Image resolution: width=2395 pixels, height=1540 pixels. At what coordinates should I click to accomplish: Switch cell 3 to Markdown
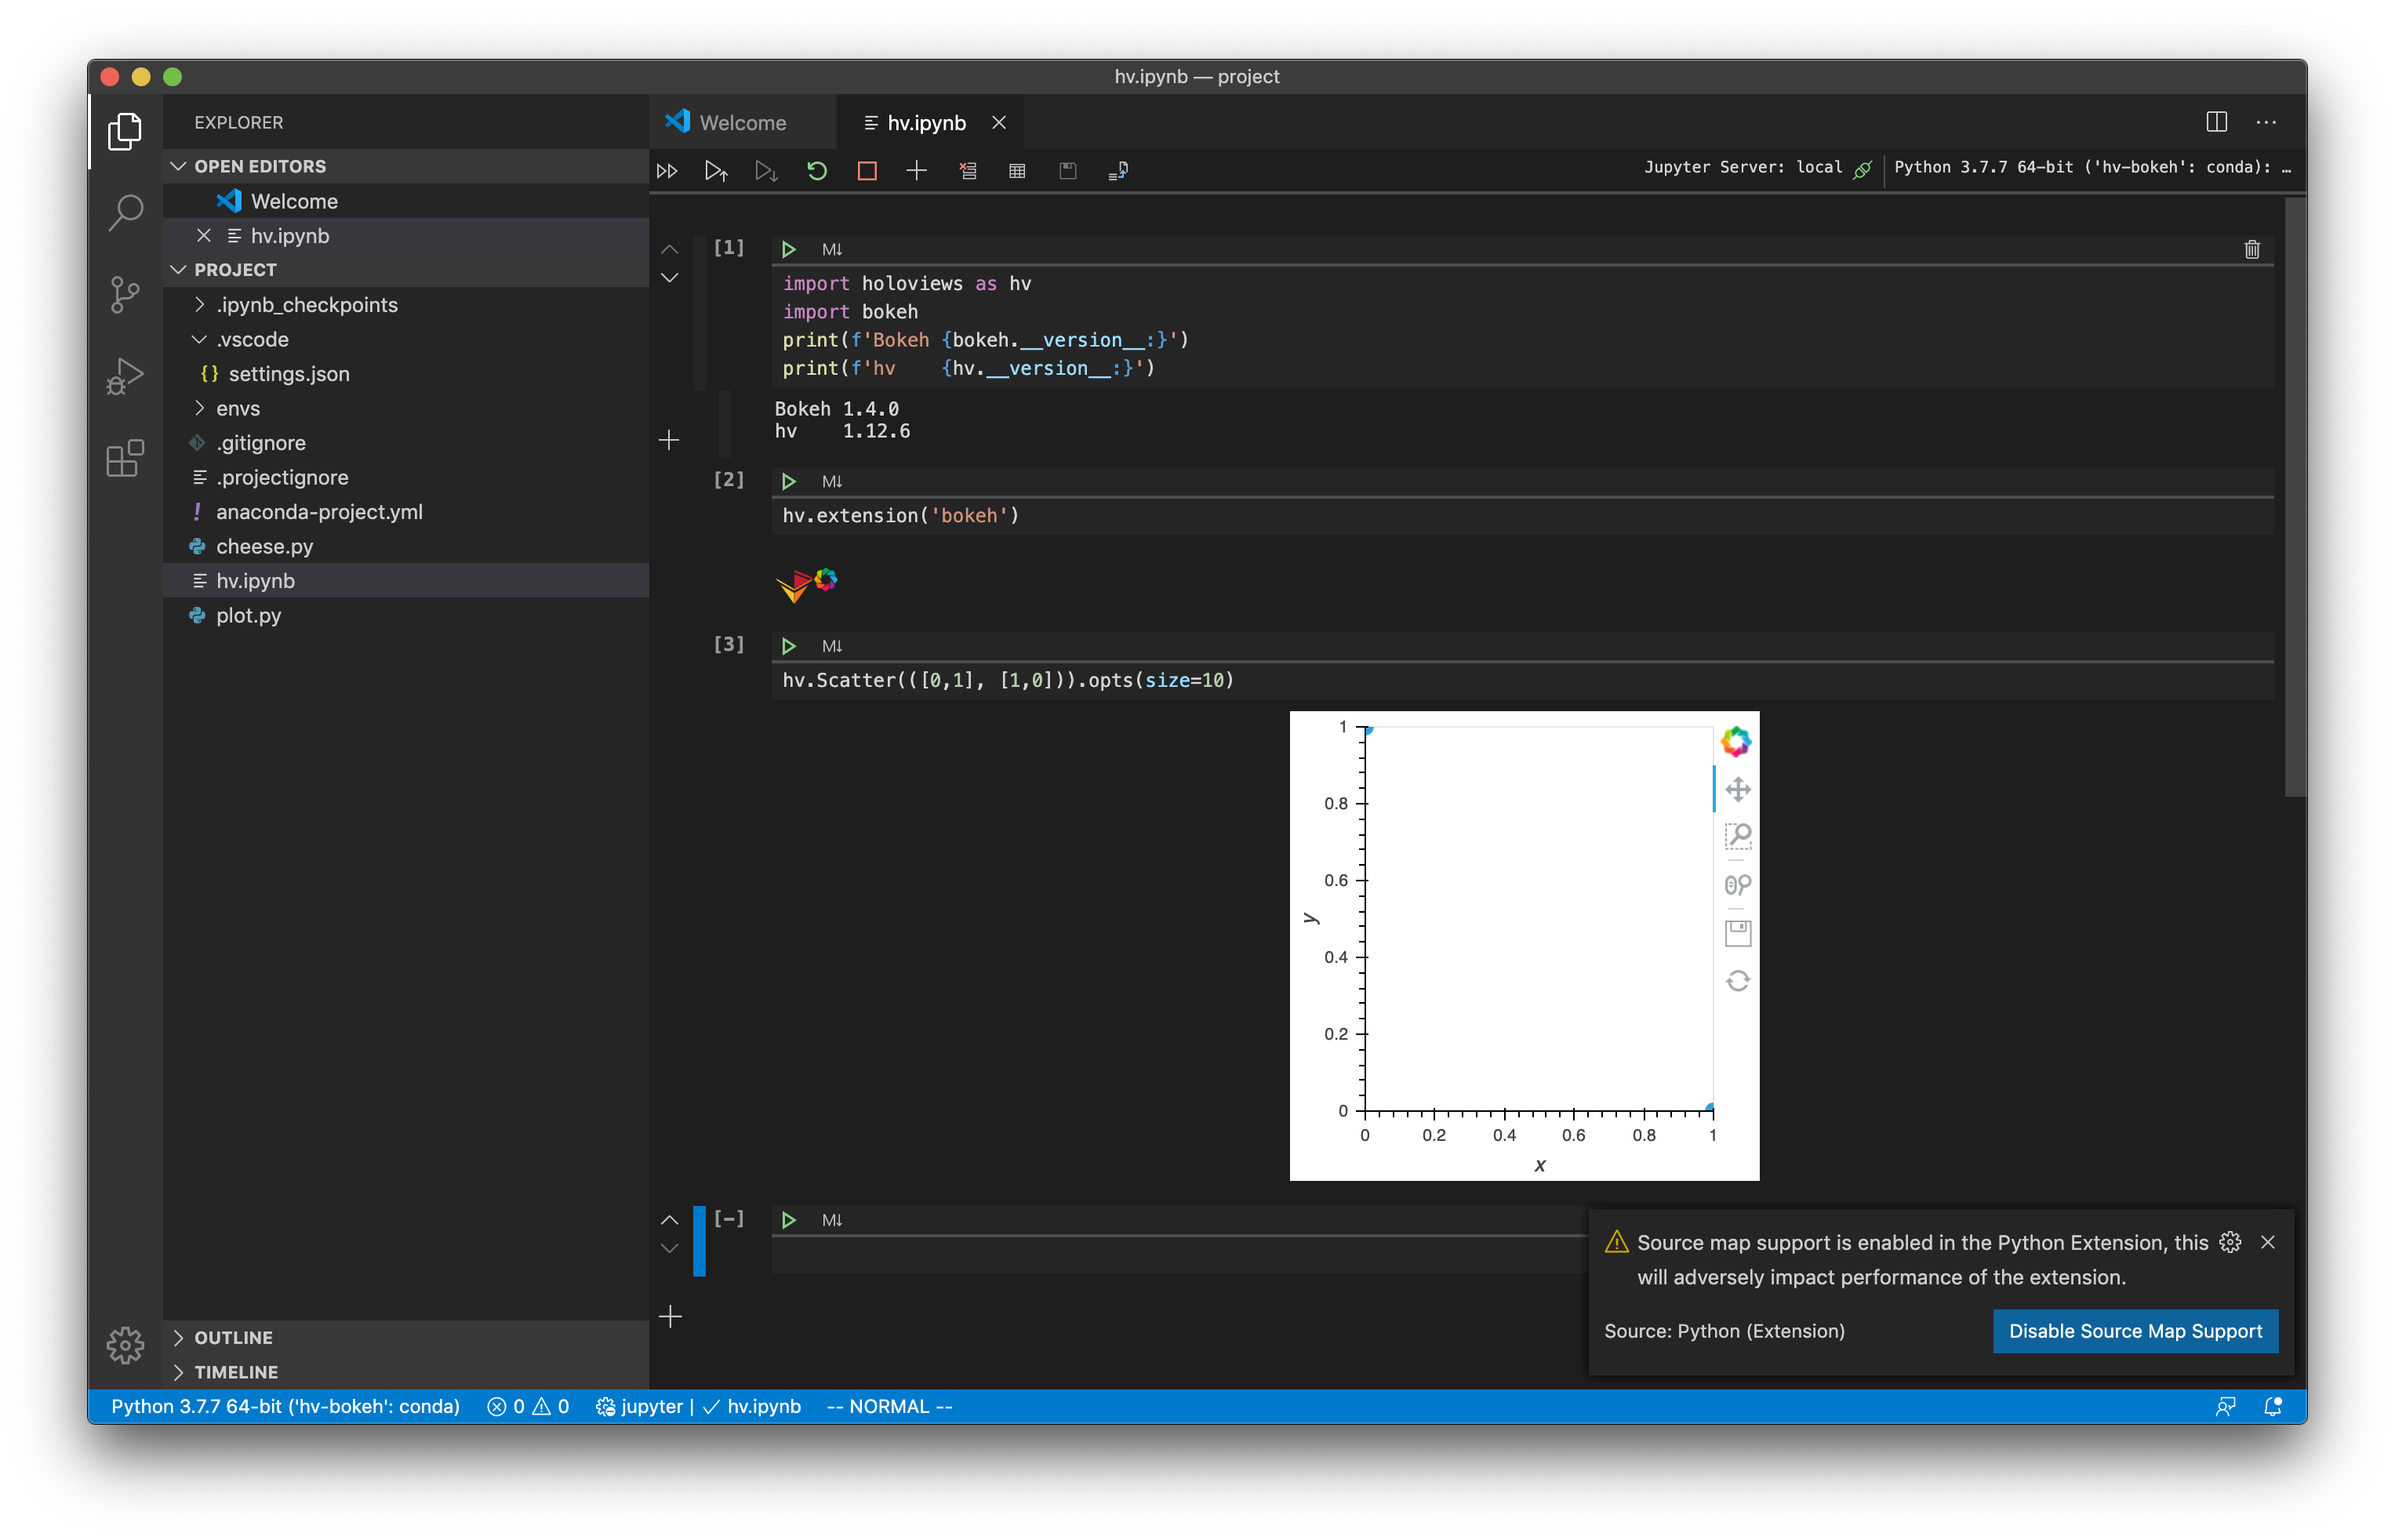pos(831,646)
